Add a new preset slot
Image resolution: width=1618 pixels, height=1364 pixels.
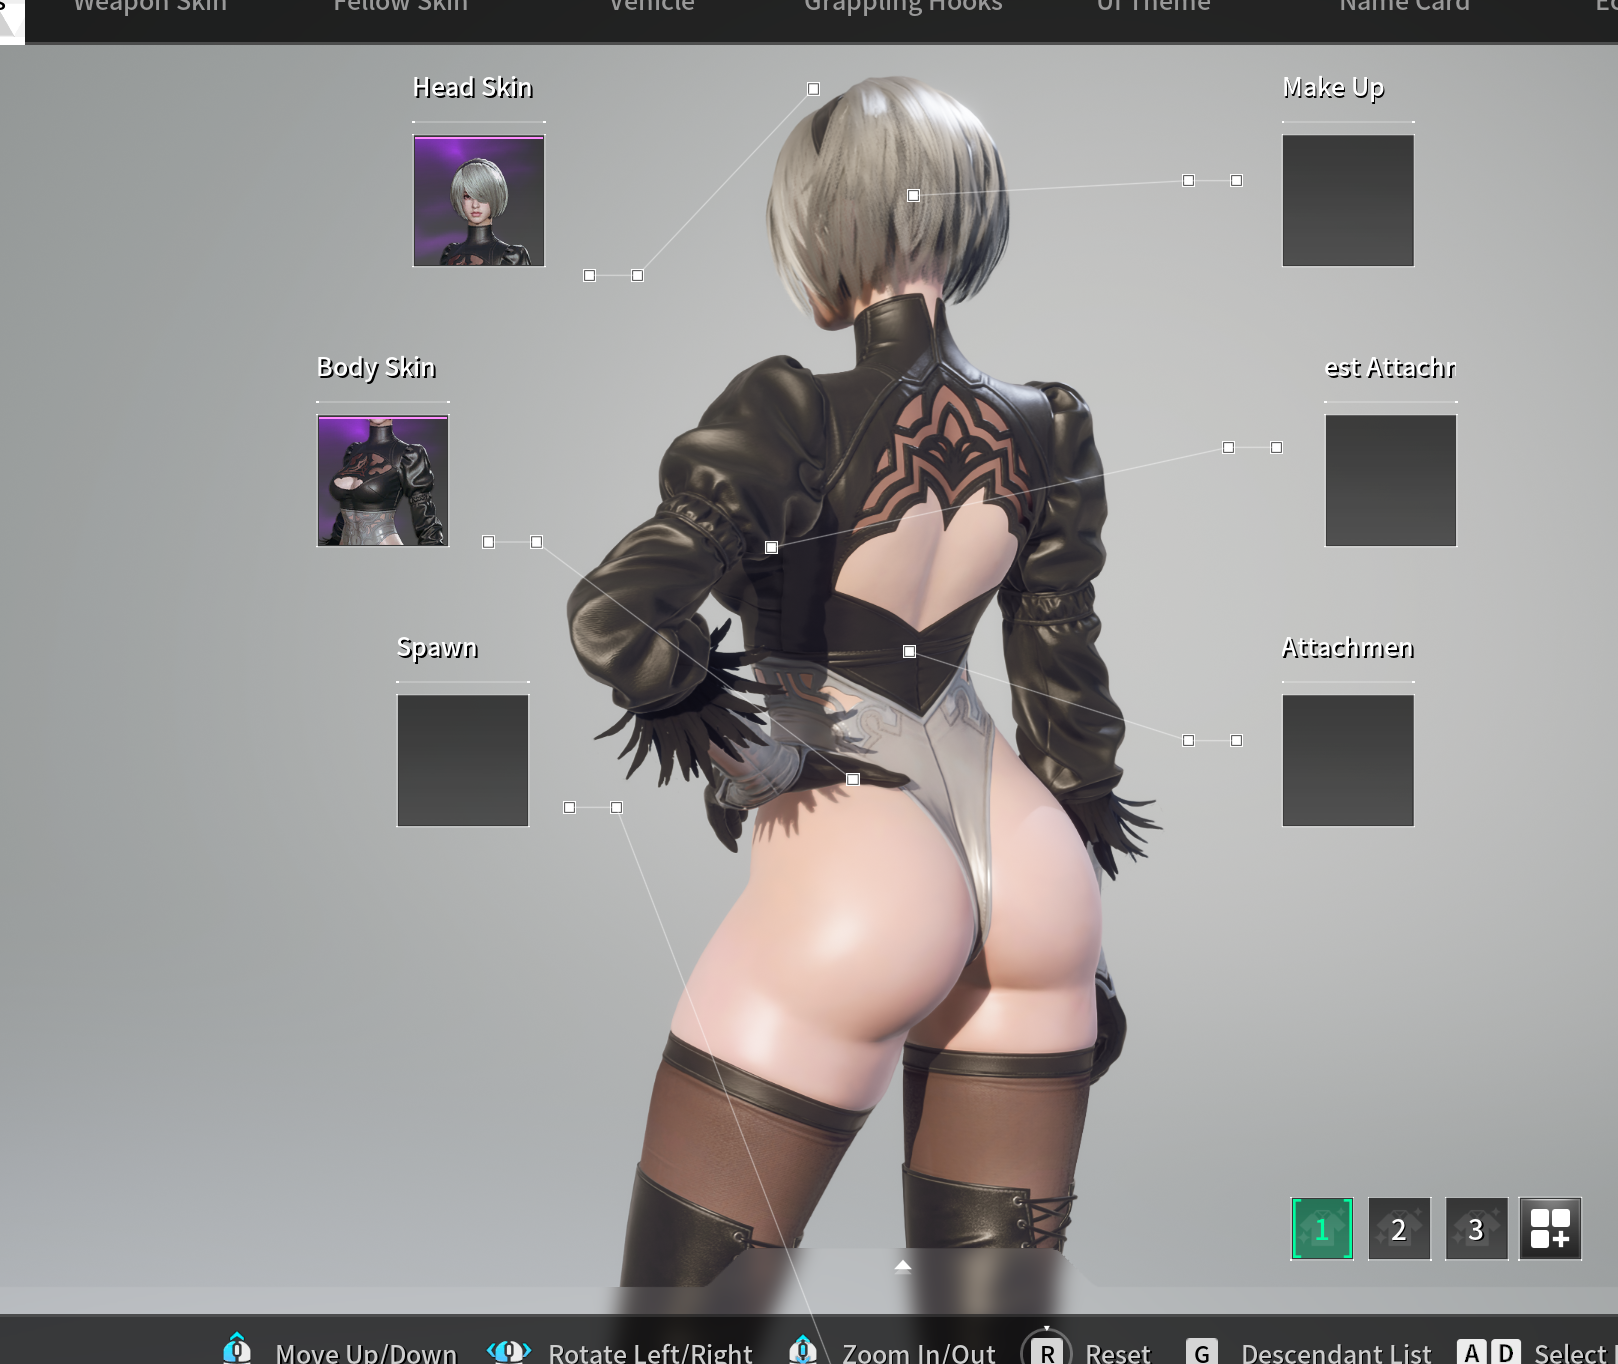point(1550,1229)
